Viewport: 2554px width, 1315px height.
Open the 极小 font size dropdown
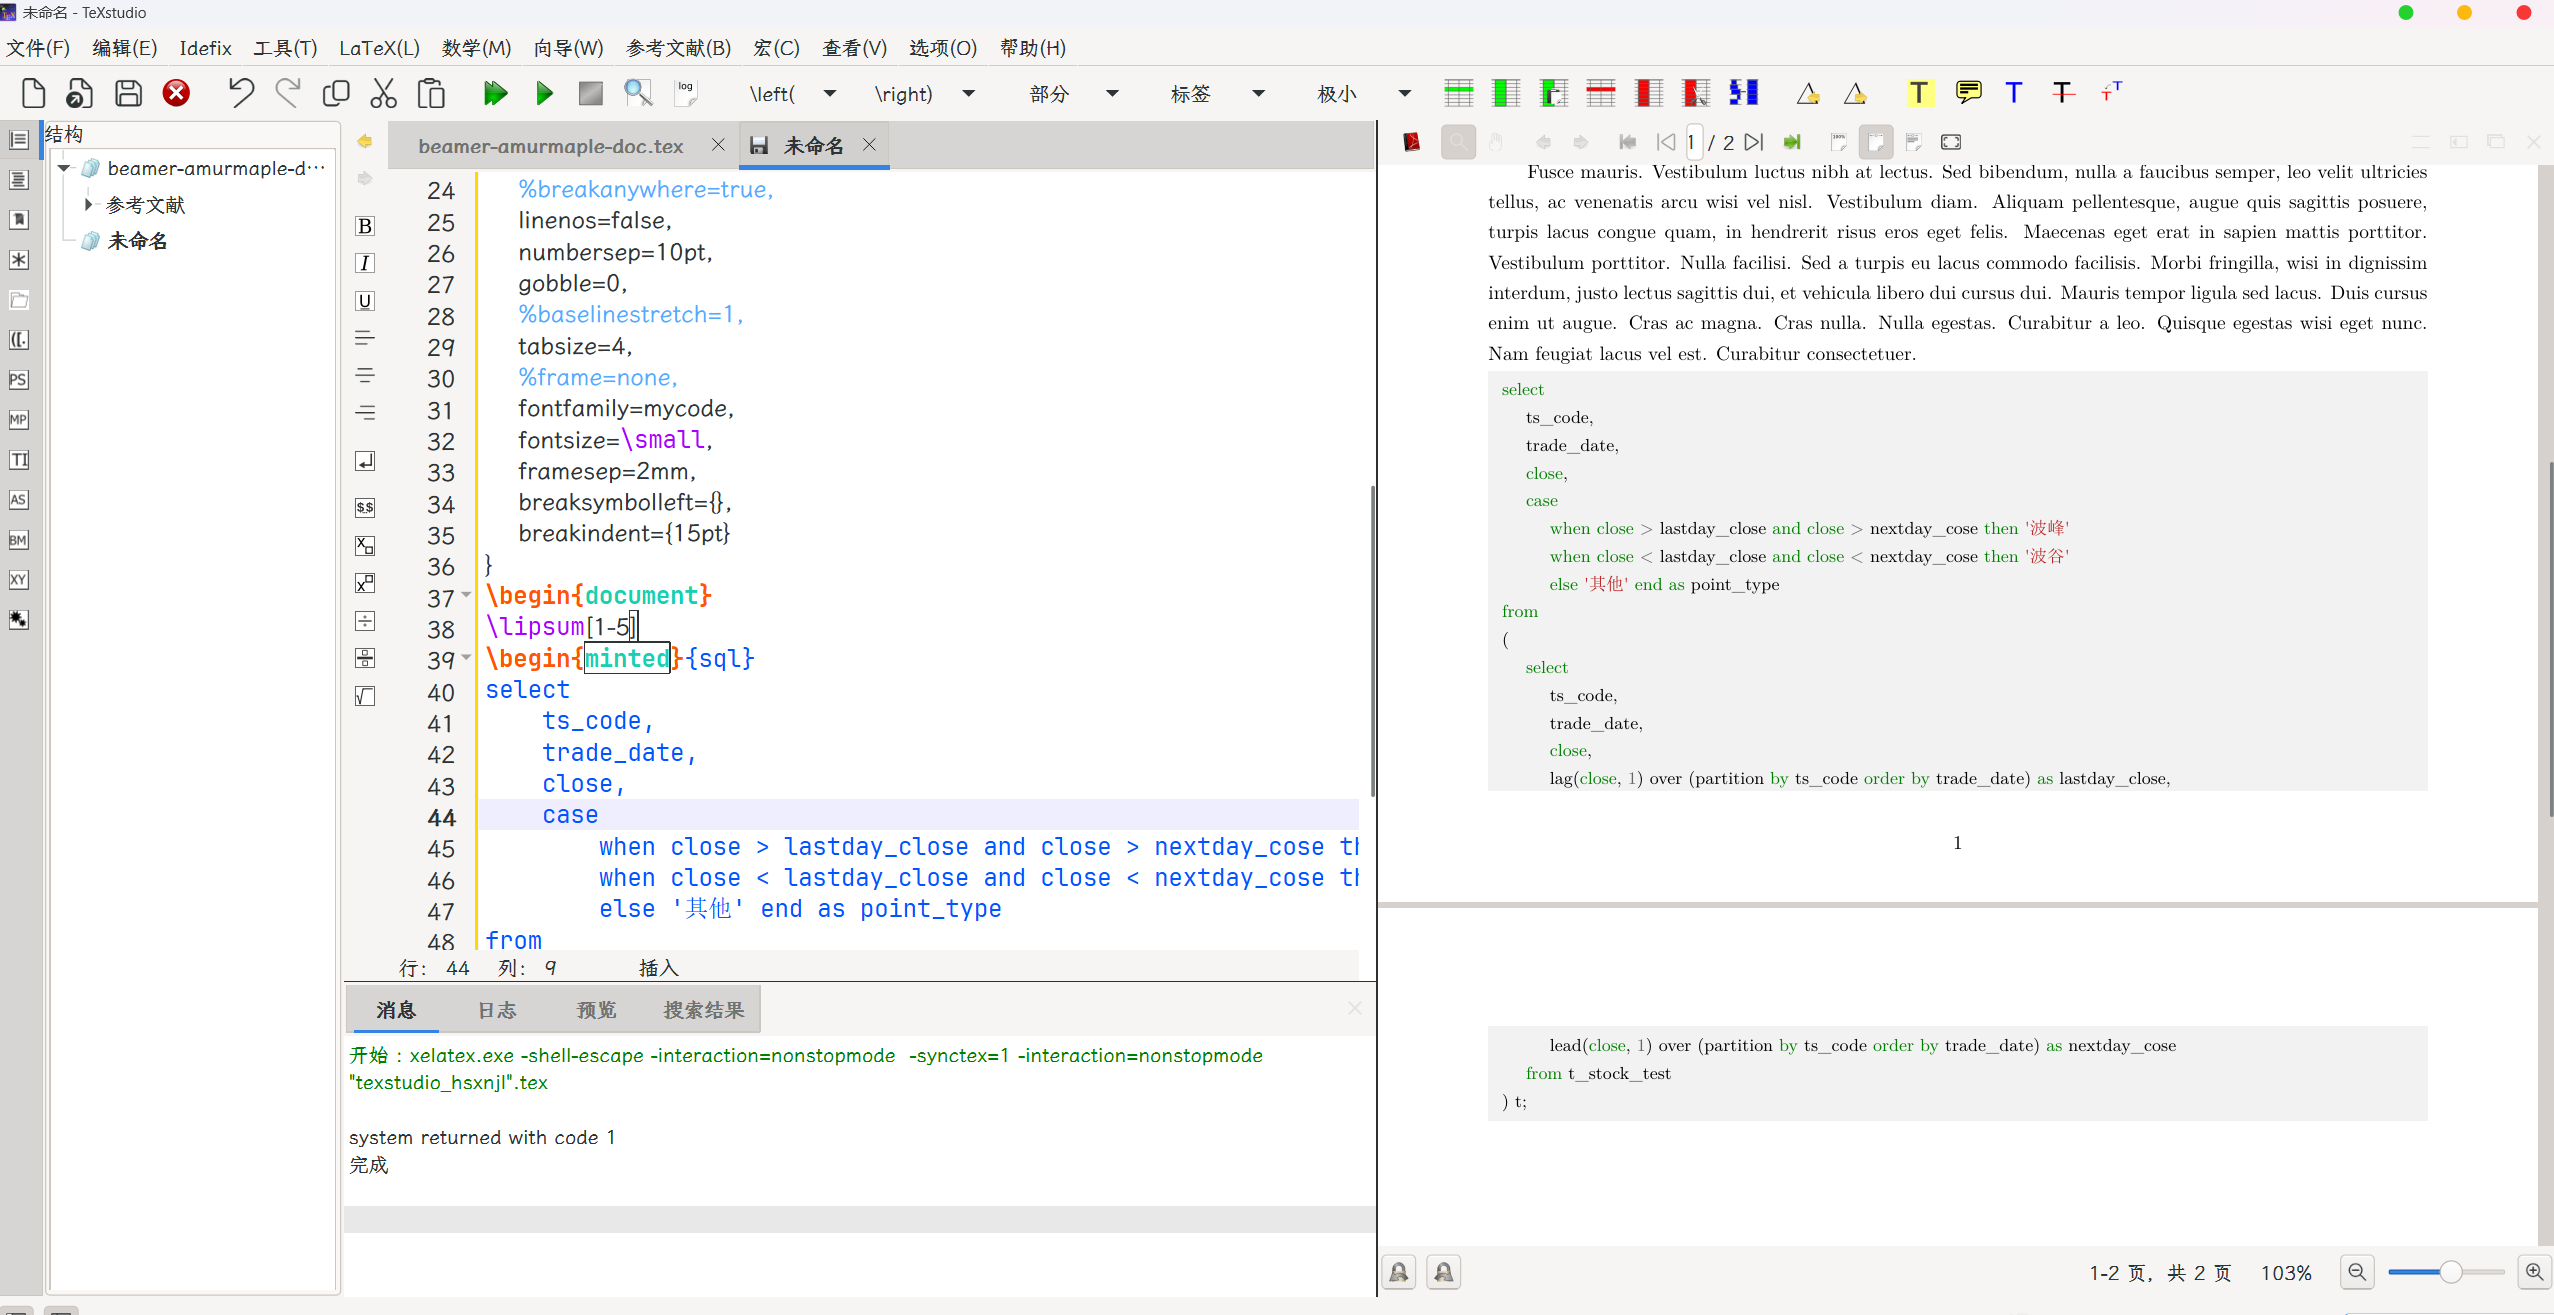pyautogui.click(x=1404, y=93)
